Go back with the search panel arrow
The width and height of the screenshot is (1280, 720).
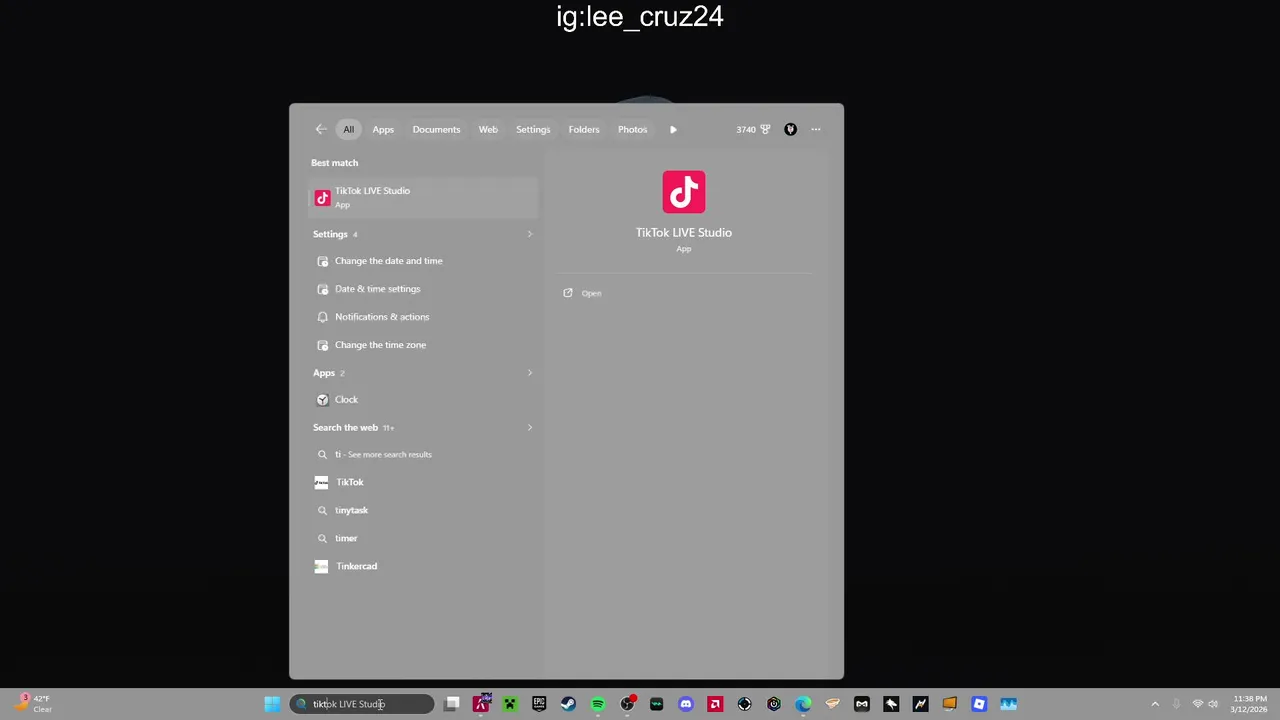(x=321, y=129)
